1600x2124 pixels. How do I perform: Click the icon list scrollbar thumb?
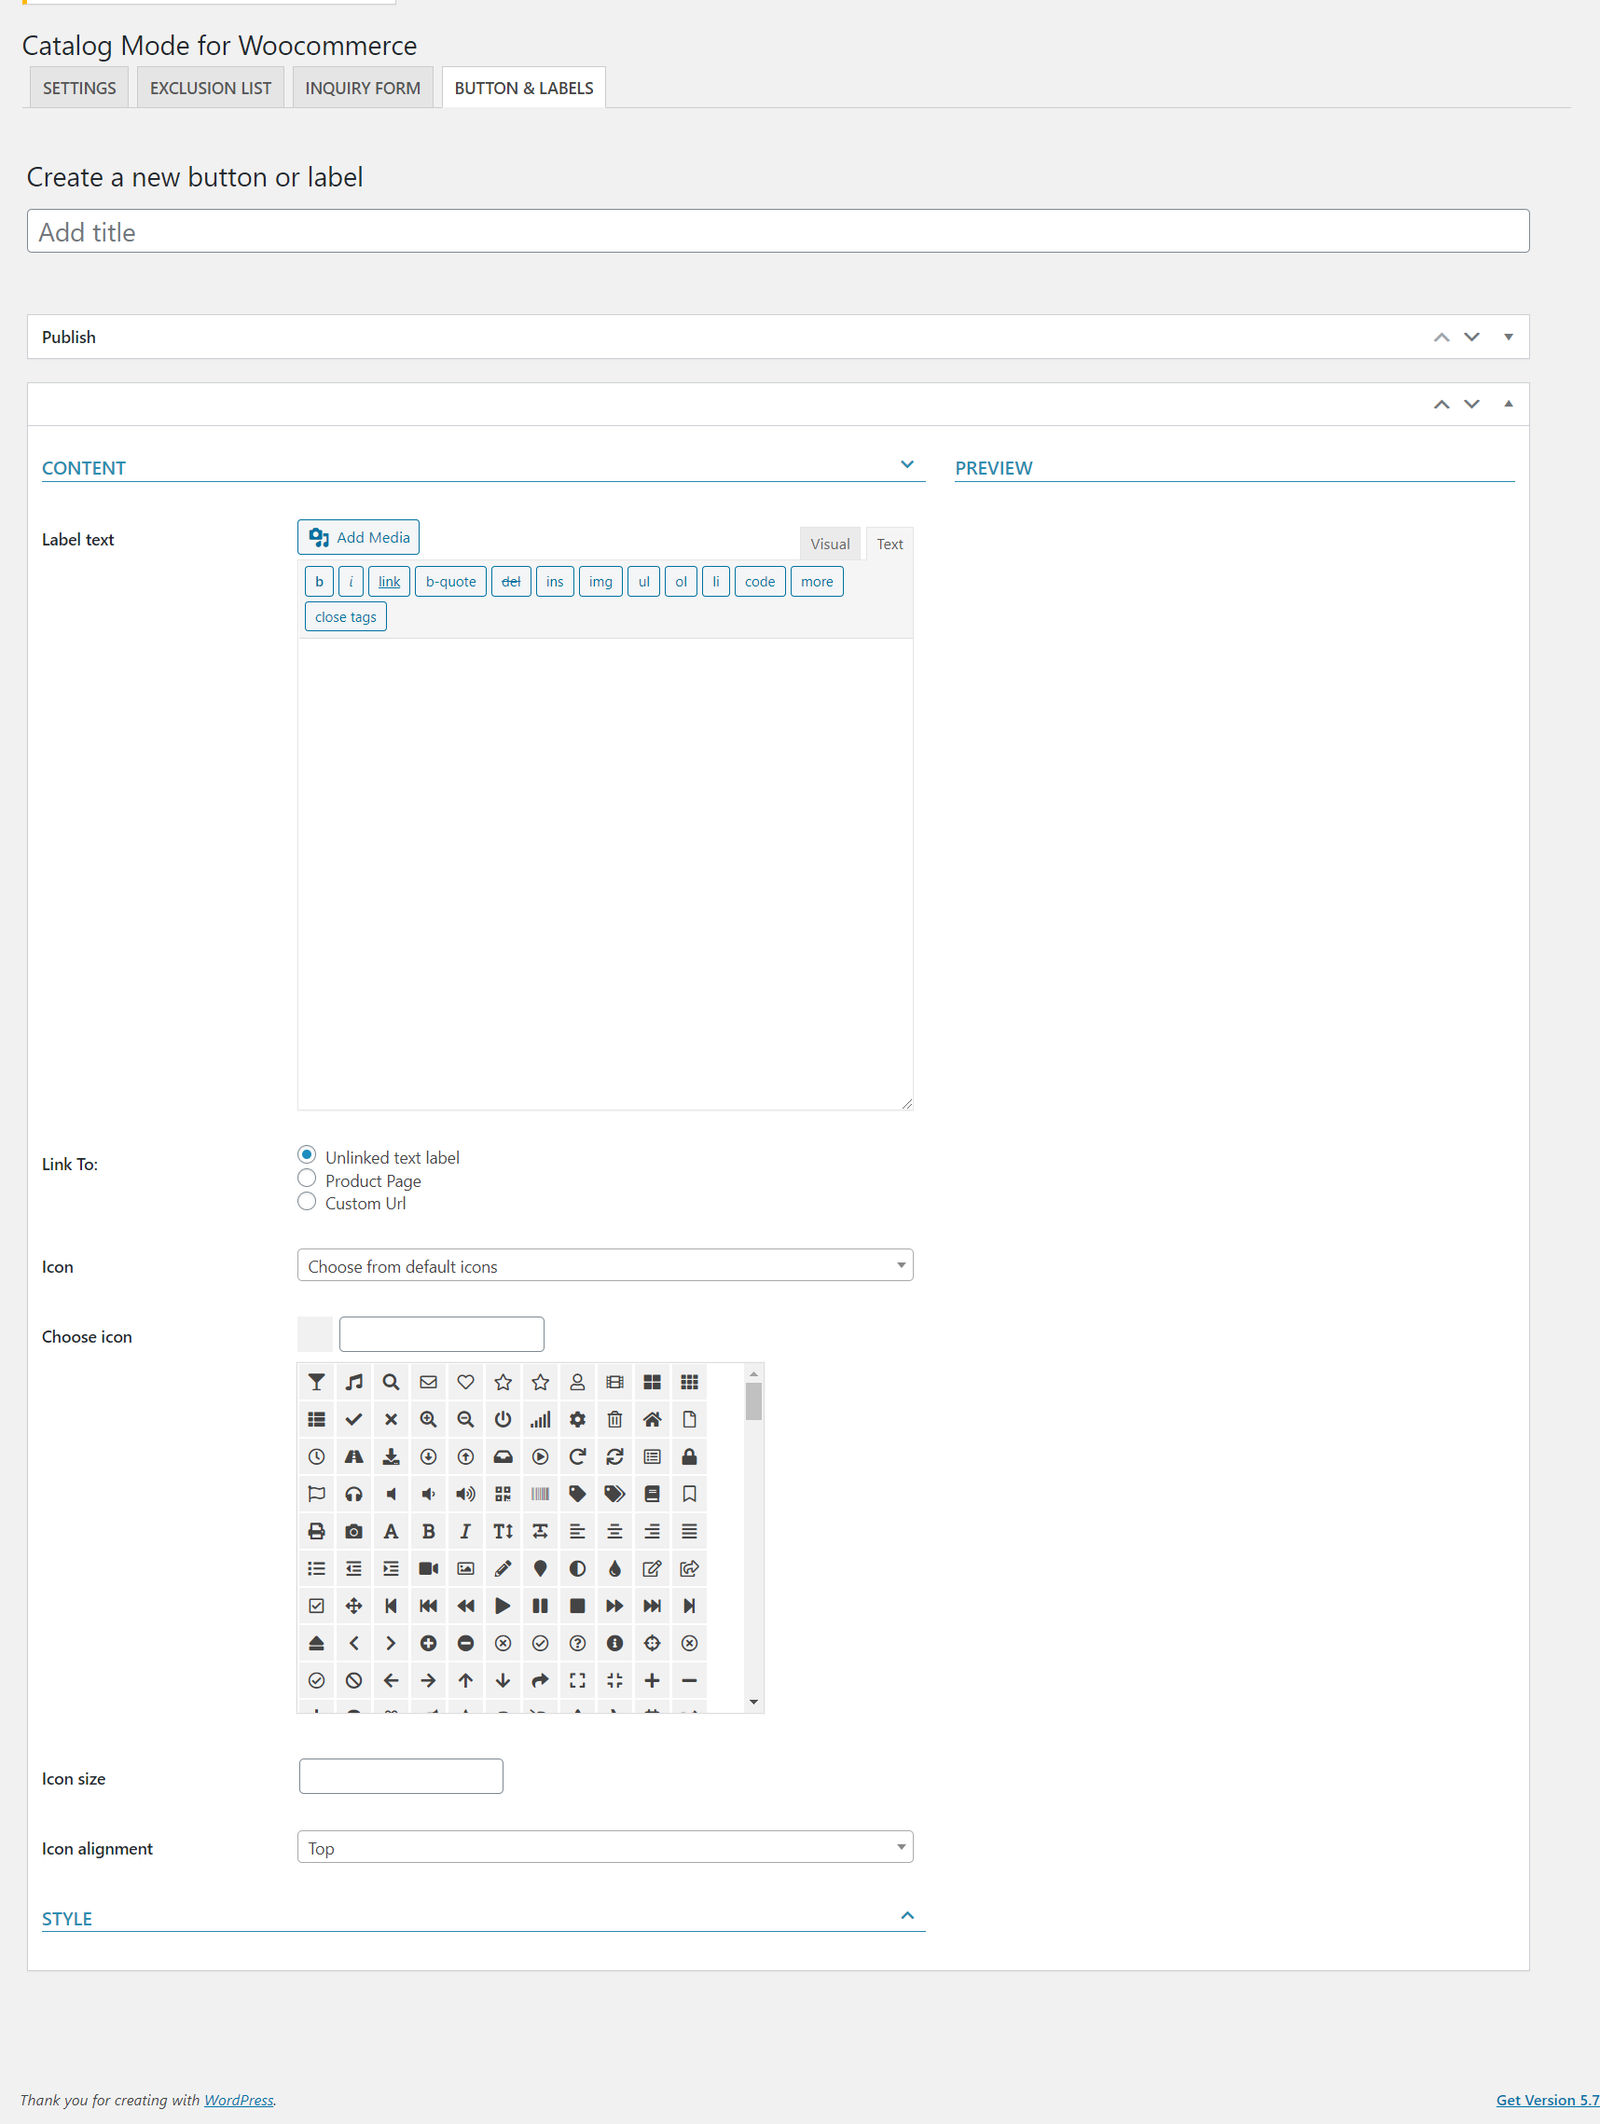pyautogui.click(x=754, y=1402)
